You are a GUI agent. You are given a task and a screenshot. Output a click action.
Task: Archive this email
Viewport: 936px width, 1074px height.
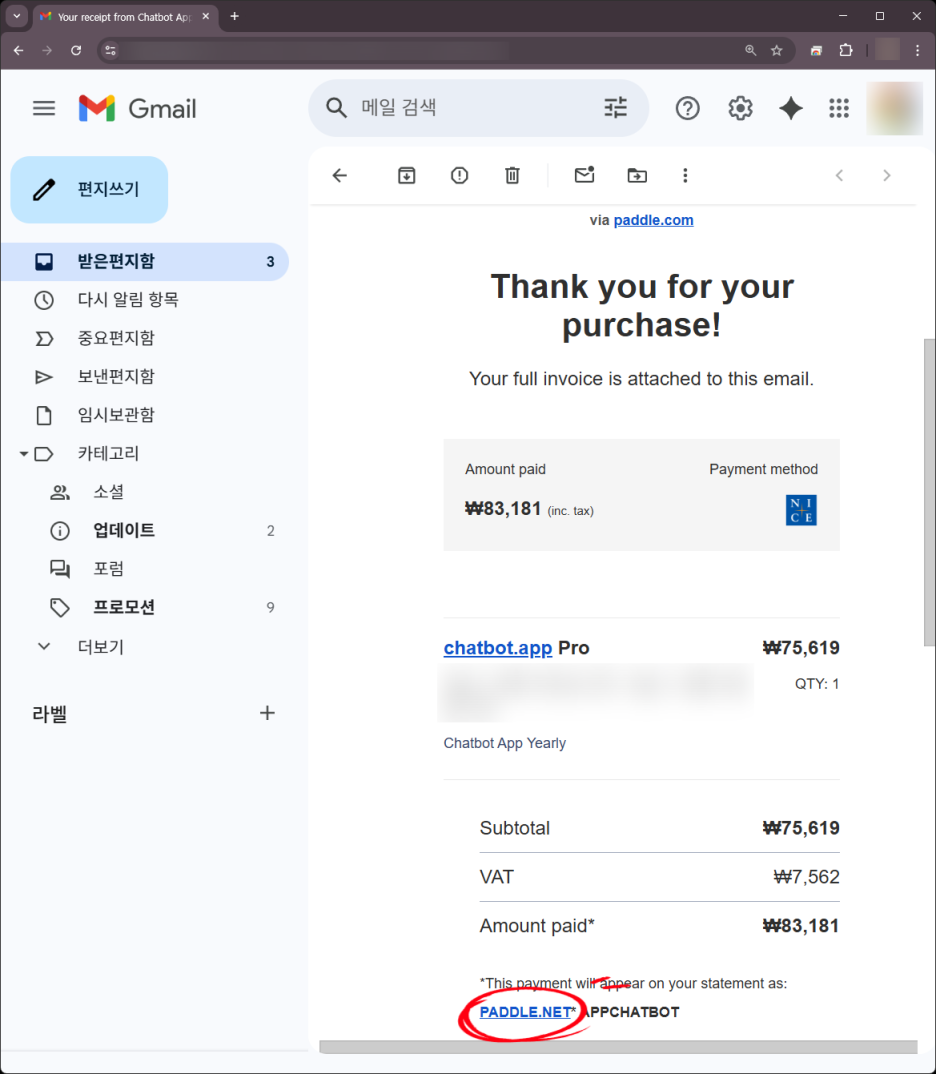[x=407, y=175]
